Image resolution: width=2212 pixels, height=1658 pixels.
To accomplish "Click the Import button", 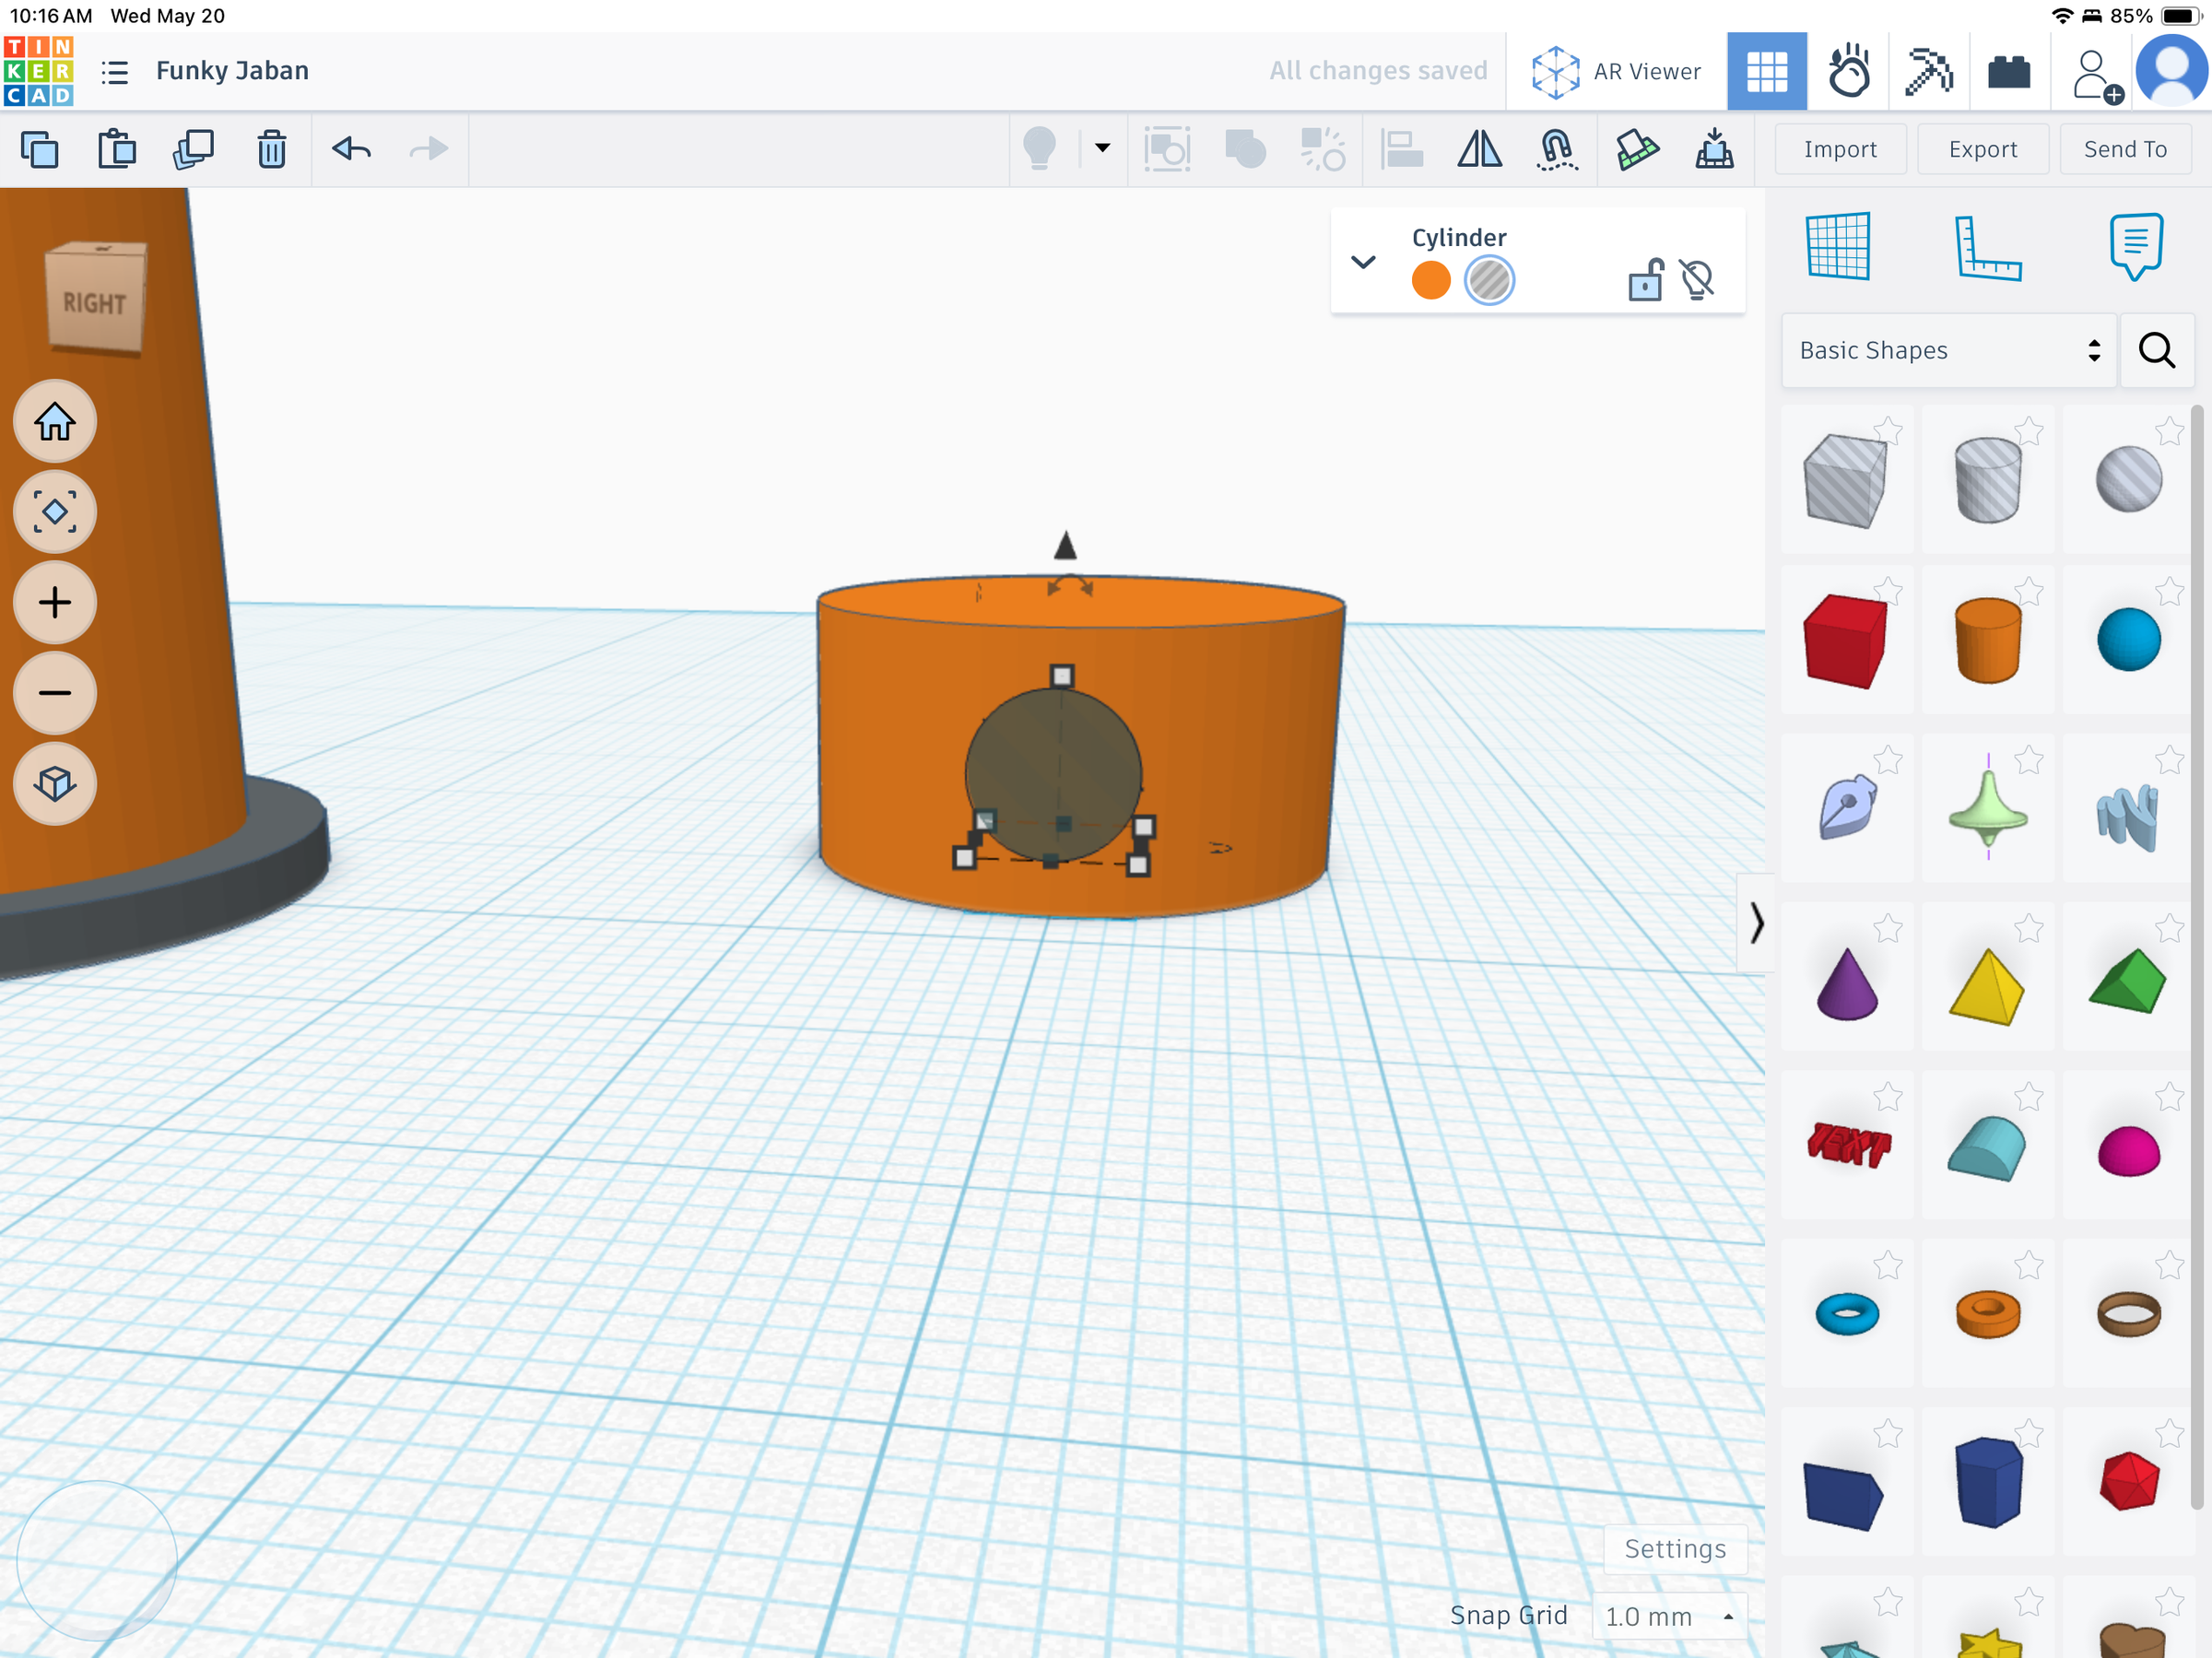I will click(x=1840, y=150).
